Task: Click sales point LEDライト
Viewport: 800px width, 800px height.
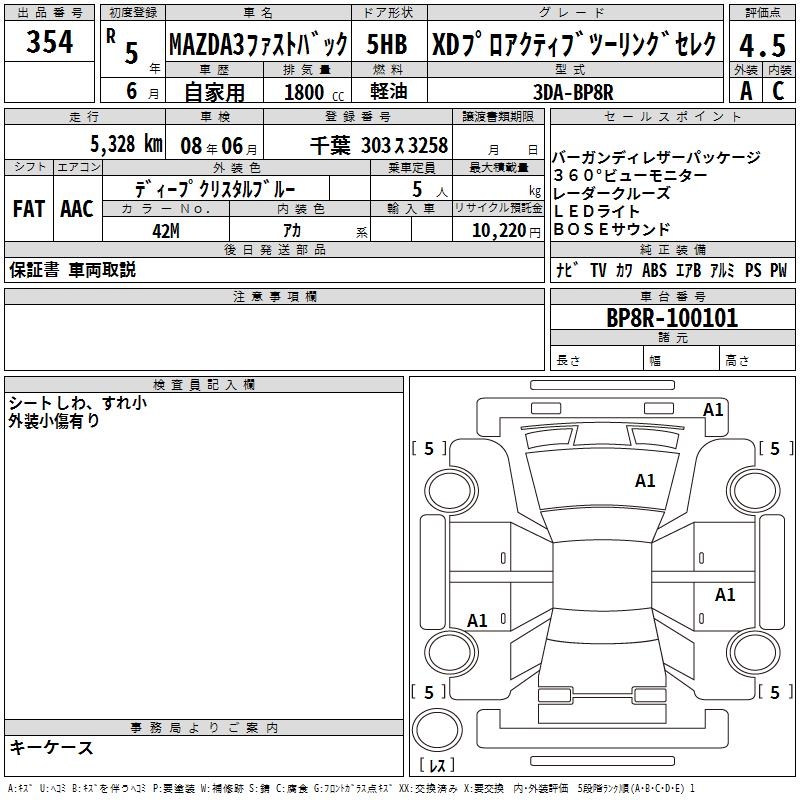Action: tap(596, 211)
